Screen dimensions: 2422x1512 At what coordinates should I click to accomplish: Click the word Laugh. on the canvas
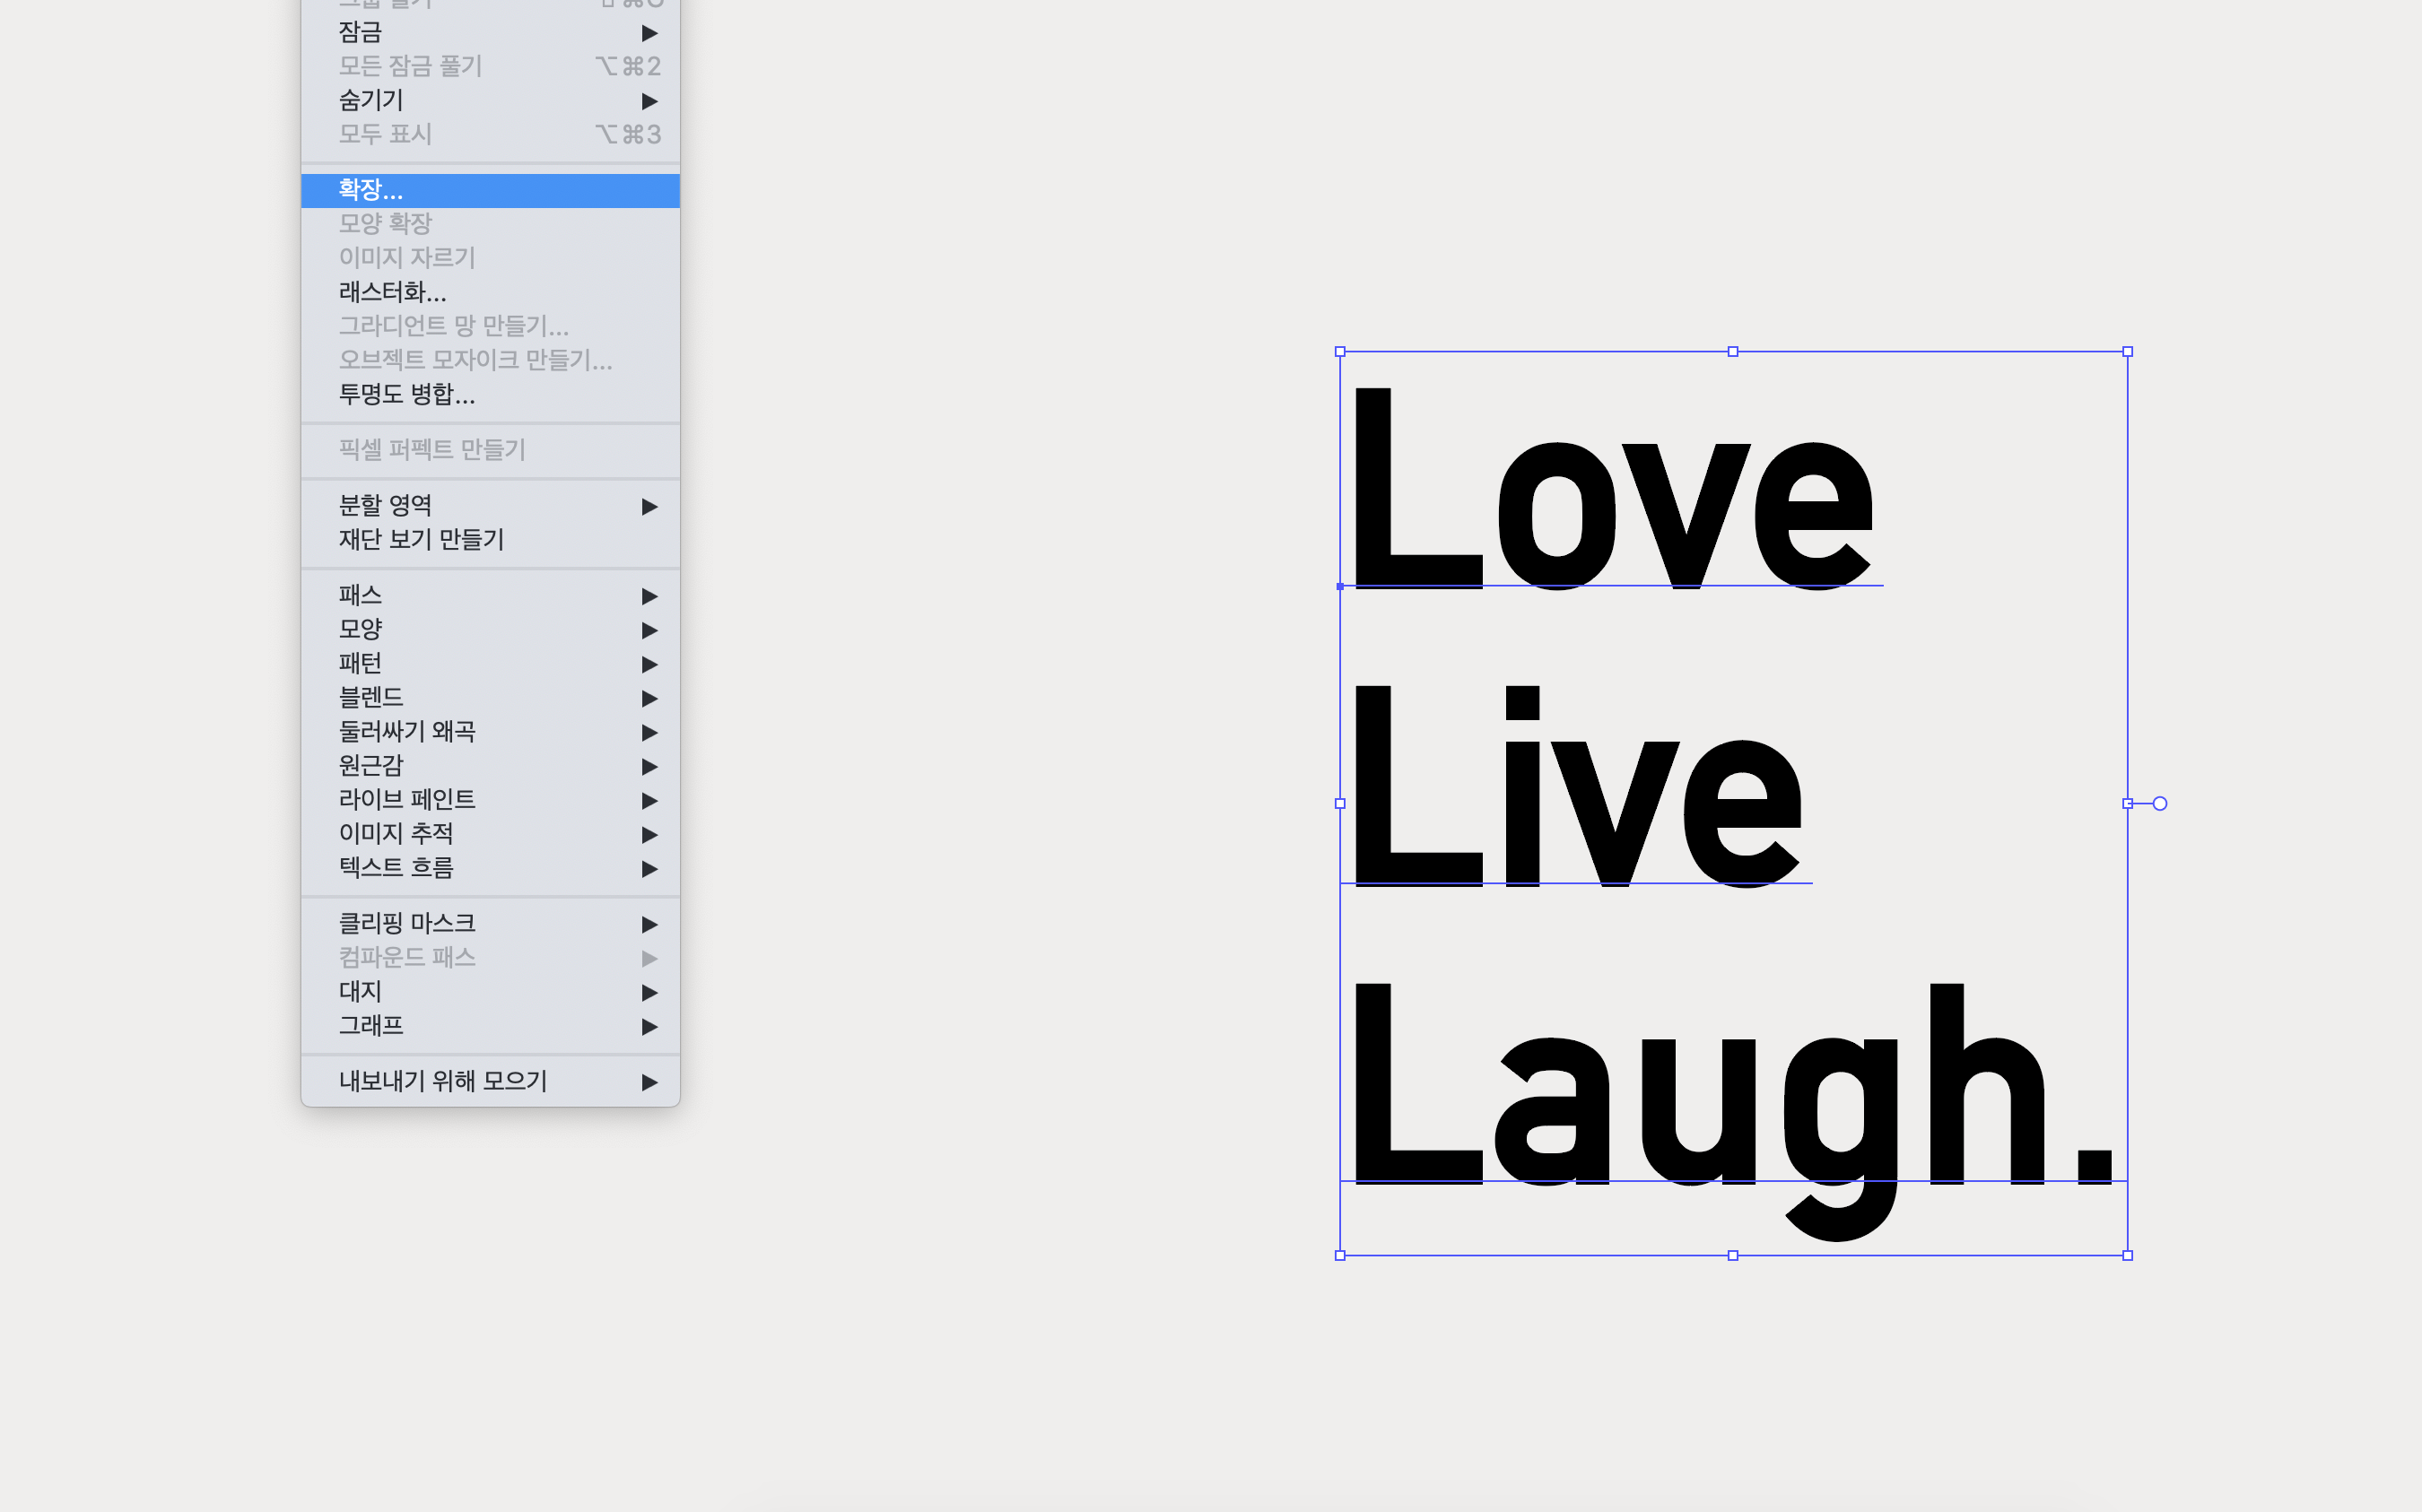click(1730, 1100)
